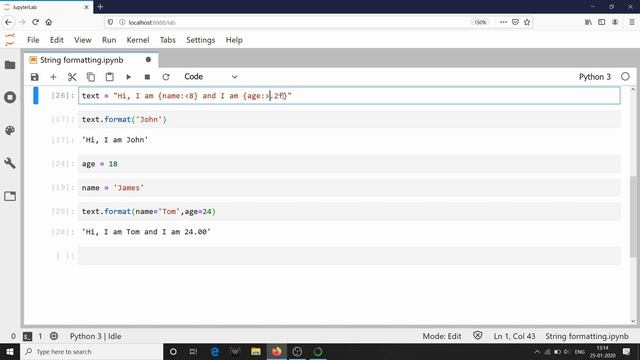Save page to Pocket icon
Screen dimensions: 640x360
click(515, 22)
